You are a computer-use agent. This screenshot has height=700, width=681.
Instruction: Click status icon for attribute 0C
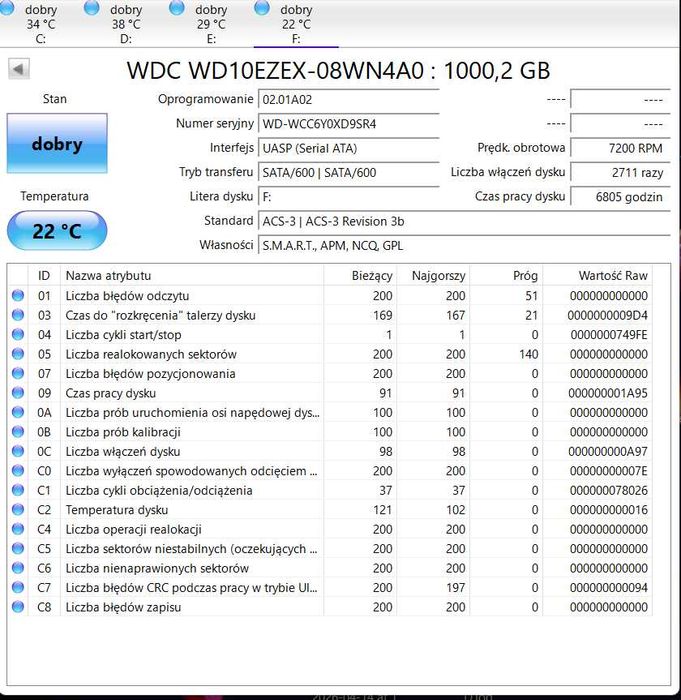point(18,451)
